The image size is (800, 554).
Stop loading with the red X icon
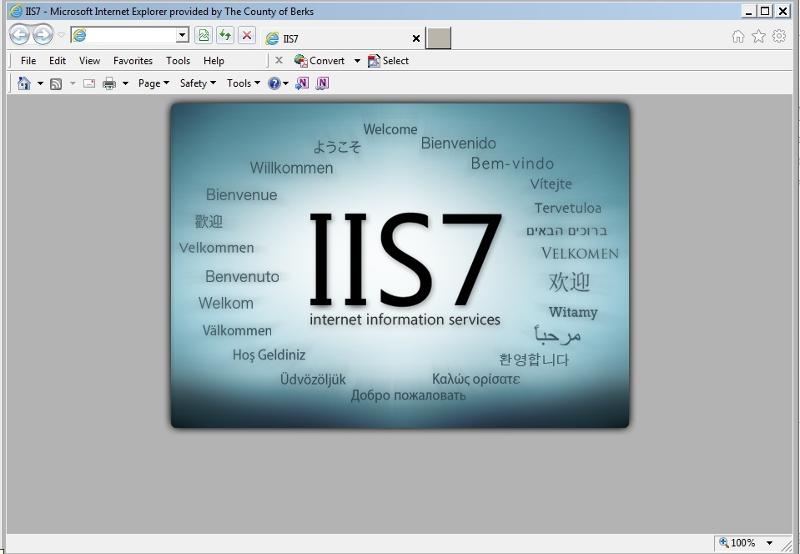point(246,35)
